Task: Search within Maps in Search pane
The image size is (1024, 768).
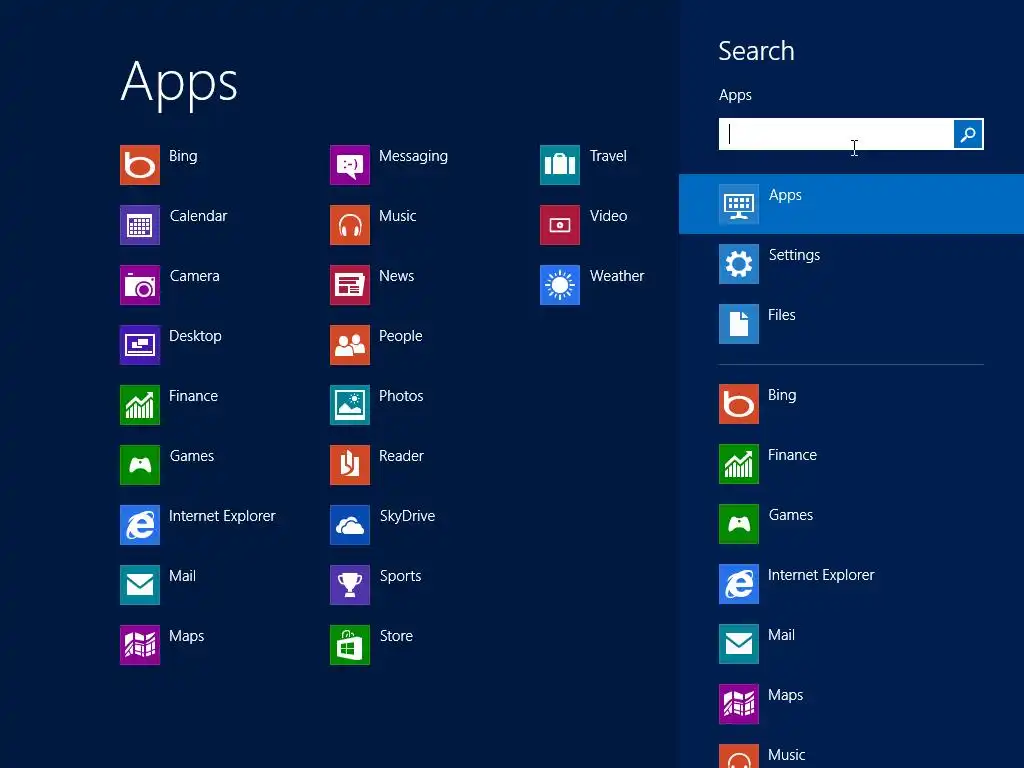Action: (x=852, y=704)
